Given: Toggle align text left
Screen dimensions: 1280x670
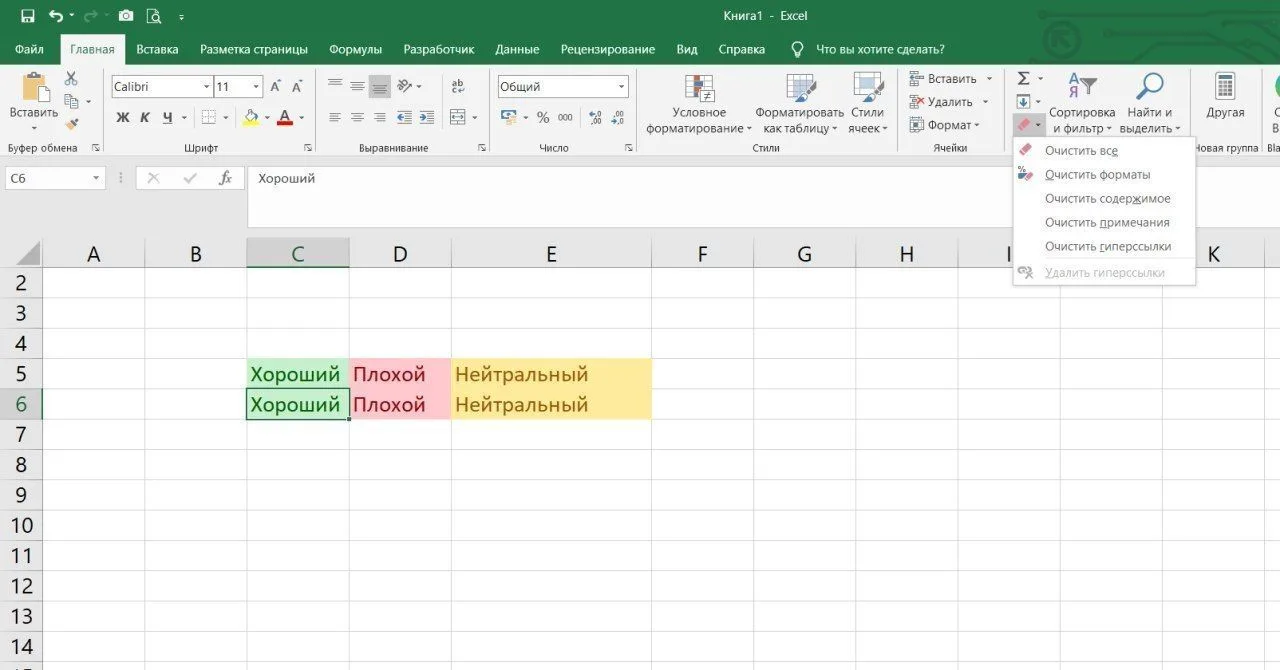Looking at the screenshot, I should tap(335, 117).
